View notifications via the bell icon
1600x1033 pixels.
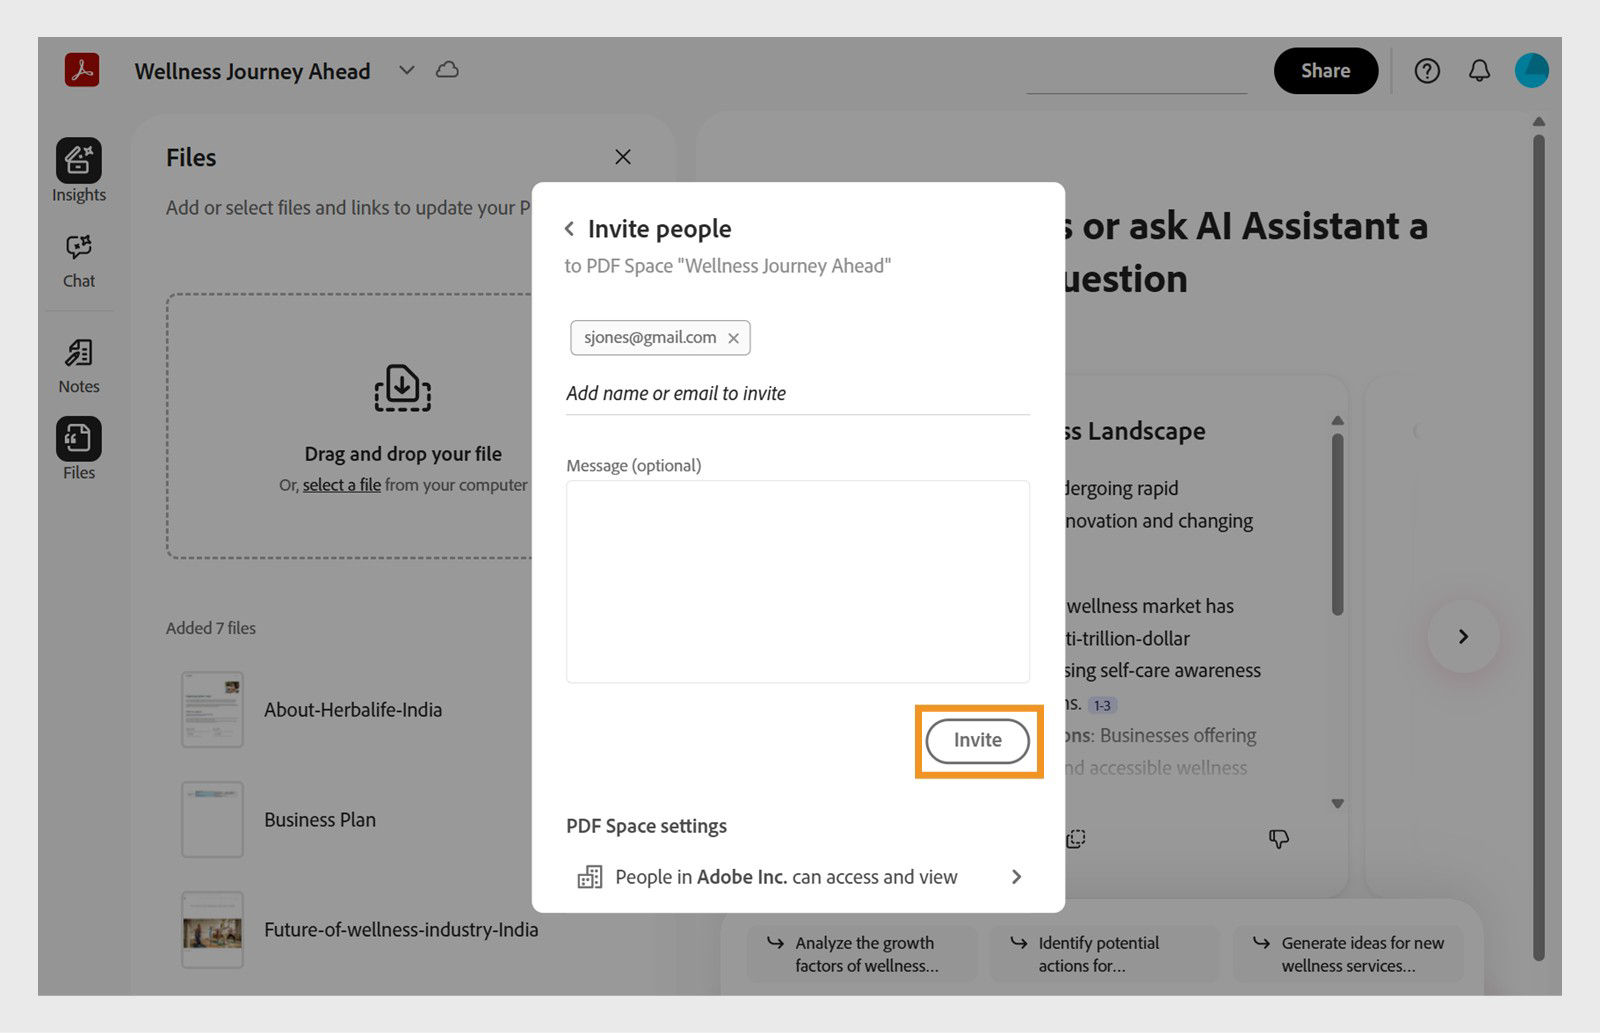point(1479,70)
